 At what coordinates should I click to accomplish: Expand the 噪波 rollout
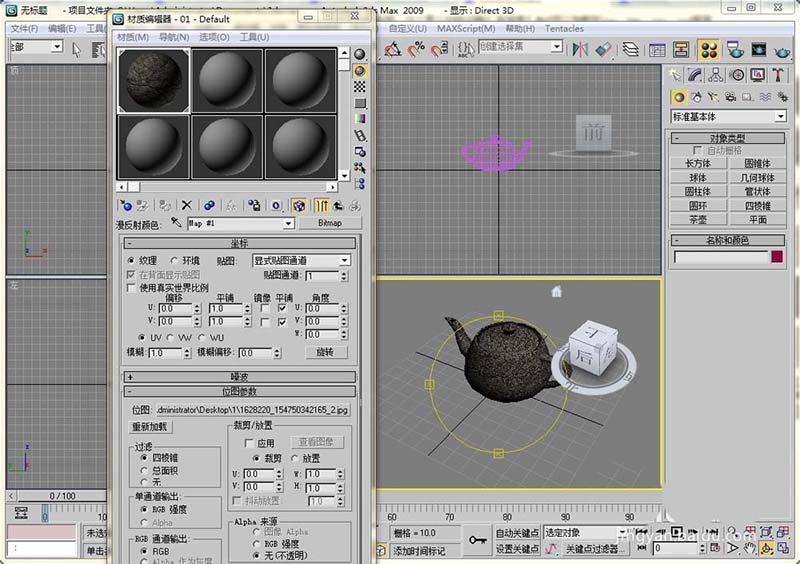tap(240, 377)
